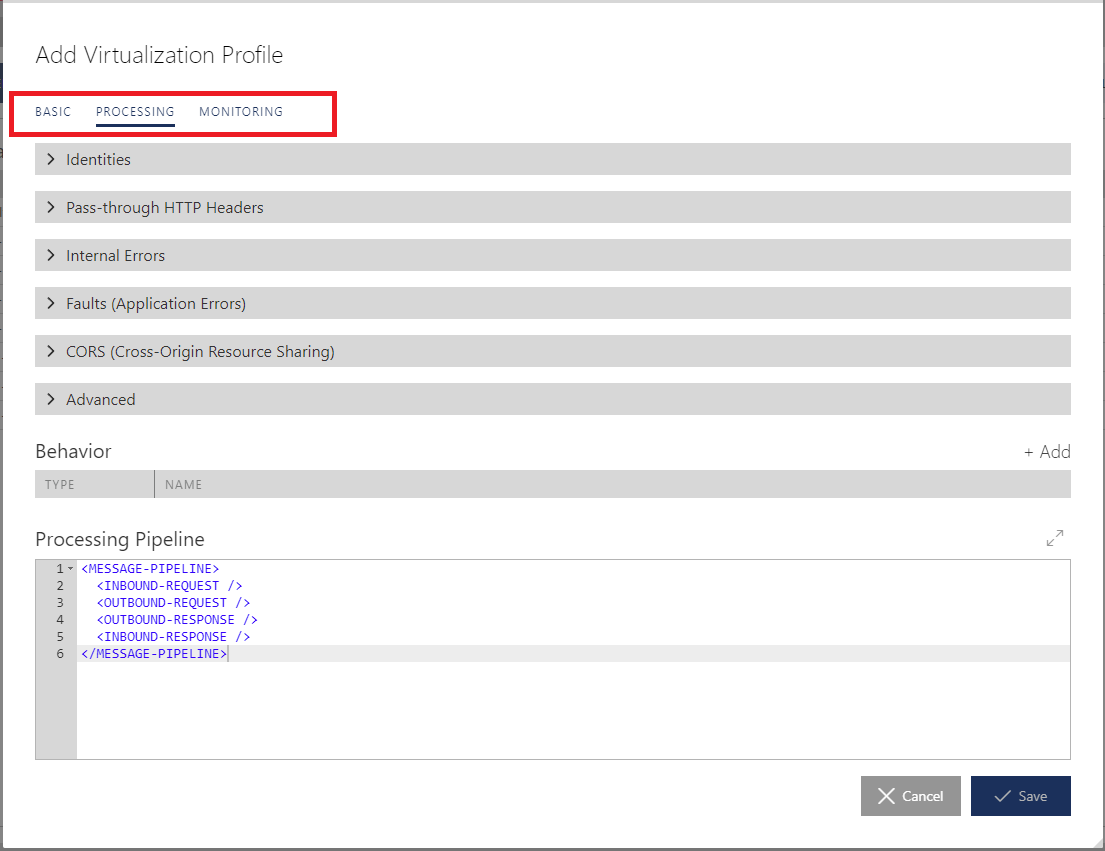Expand the Pass-through HTTP Headers section
Image resolution: width=1105 pixels, height=851 pixels.
(x=164, y=207)
